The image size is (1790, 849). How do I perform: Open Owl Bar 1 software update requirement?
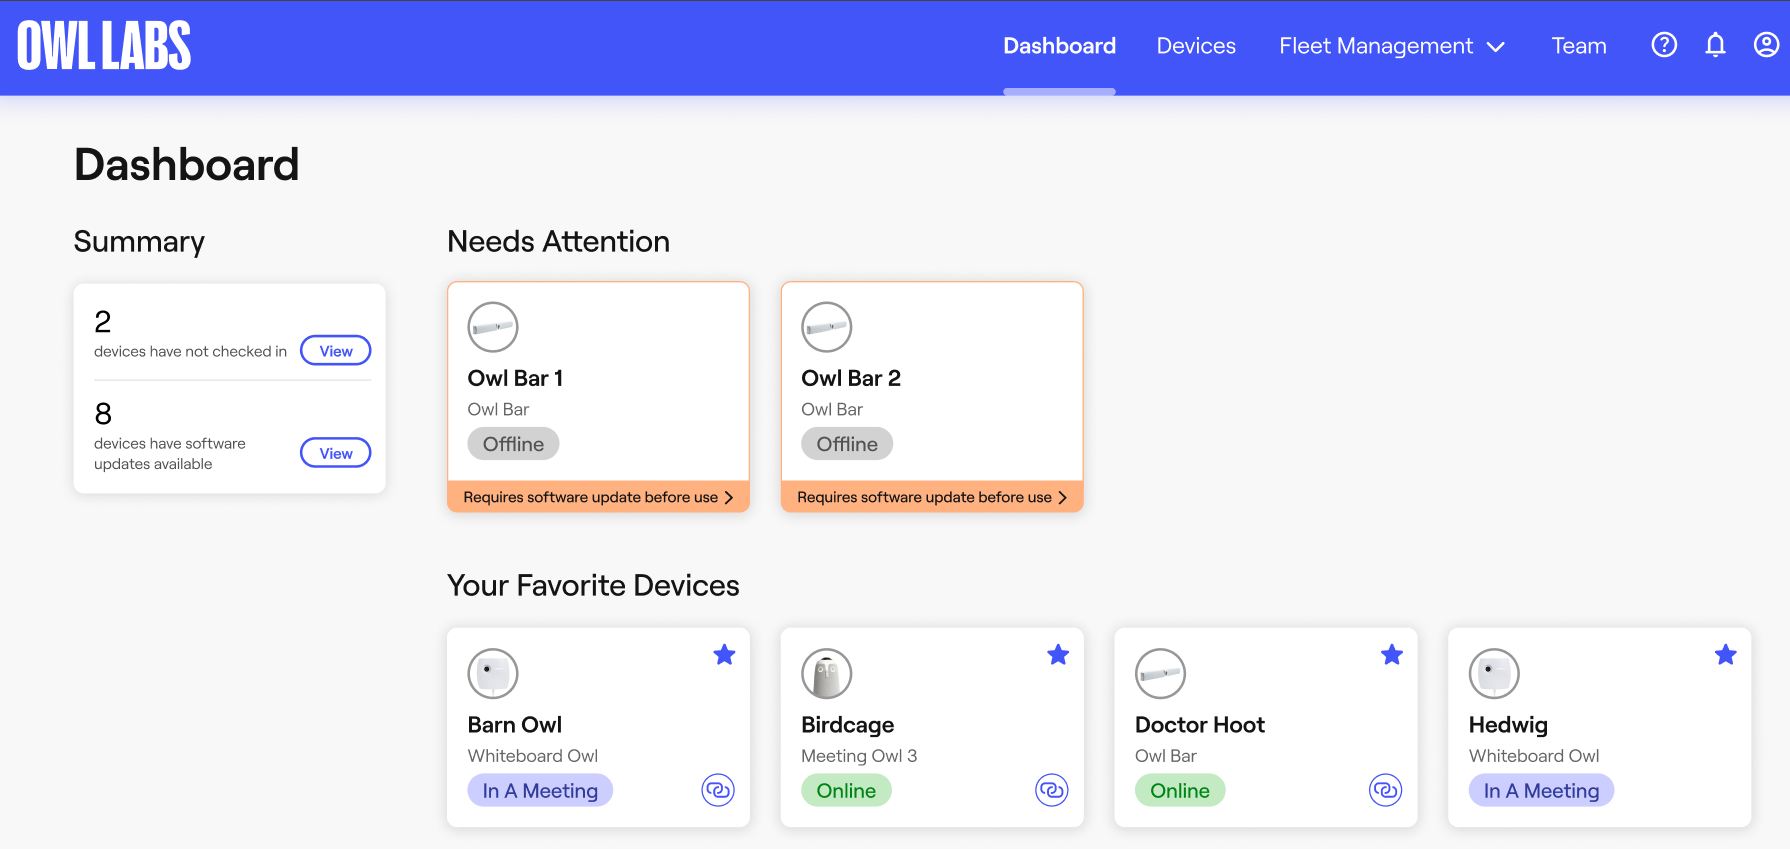(598, 497)
